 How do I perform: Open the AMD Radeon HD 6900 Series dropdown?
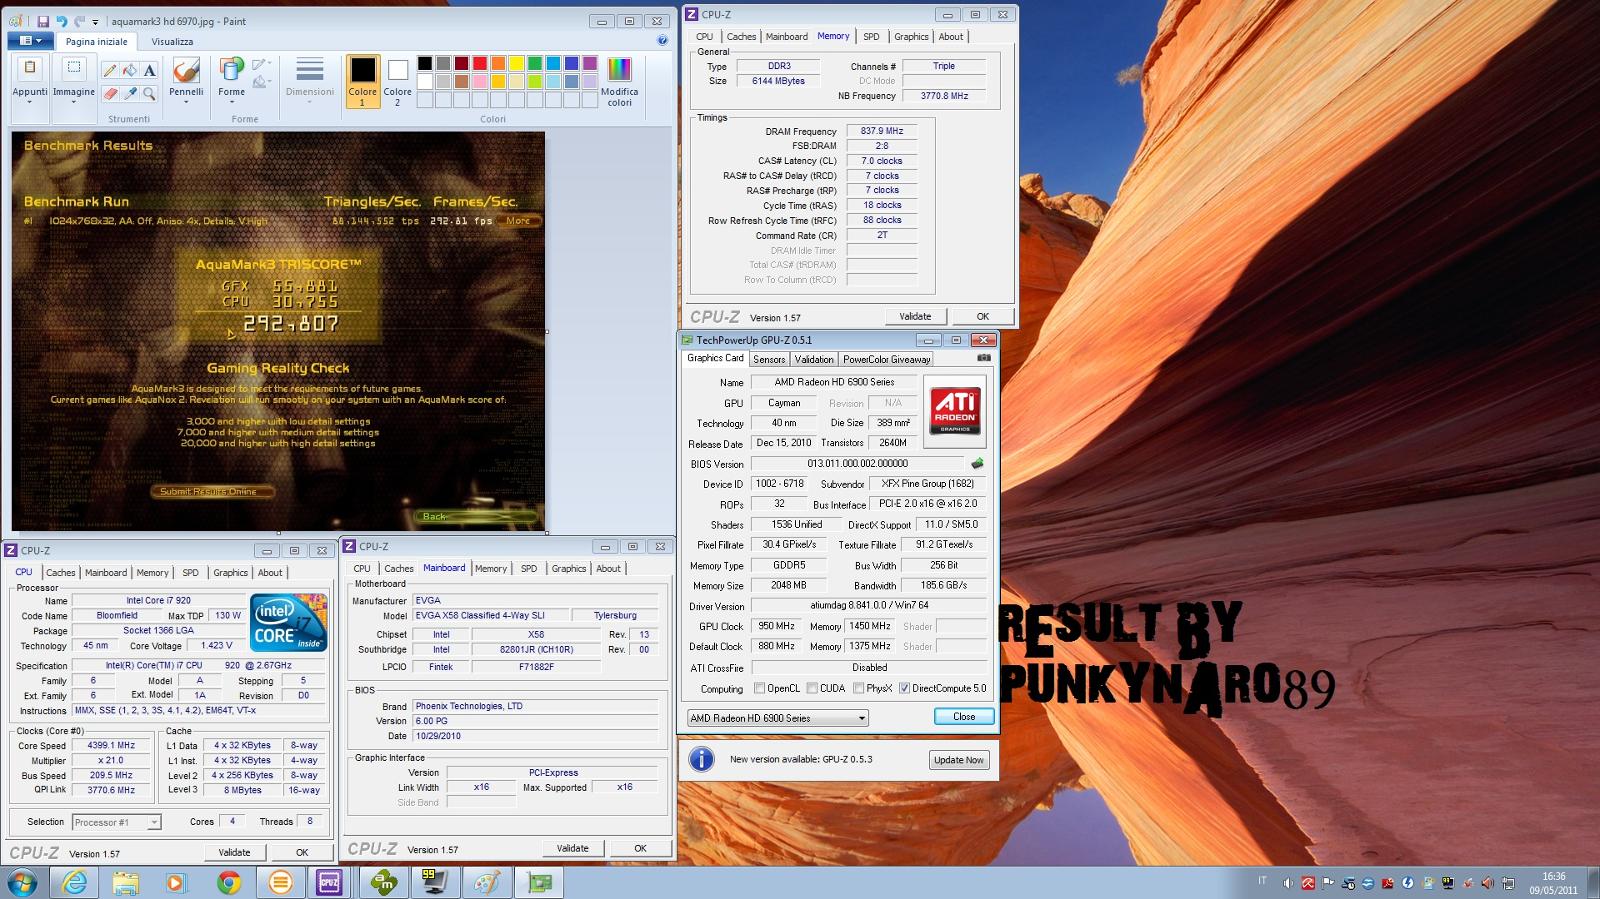tap(777, 718)
